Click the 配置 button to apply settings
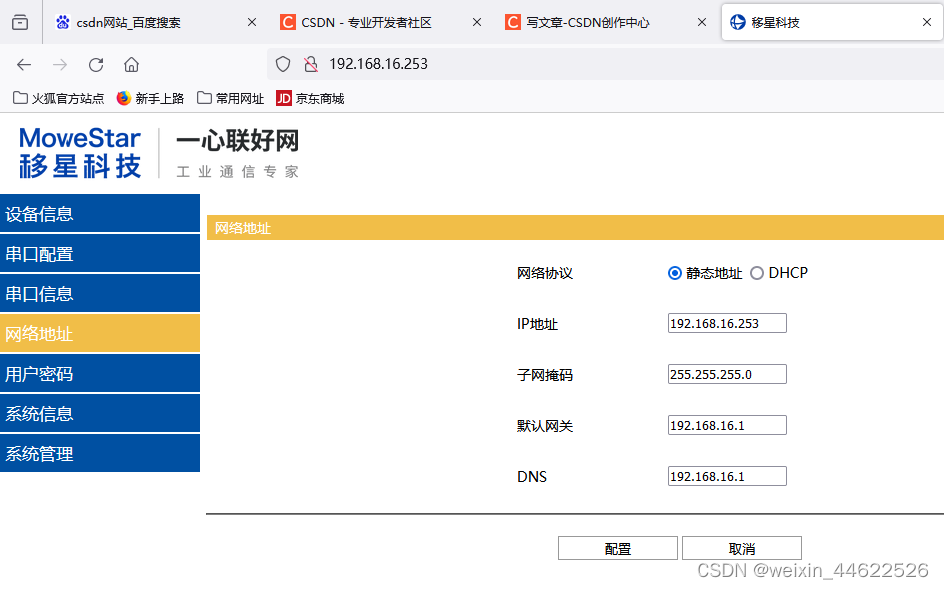This screenshot has height=589, width=944. point(617,547)
